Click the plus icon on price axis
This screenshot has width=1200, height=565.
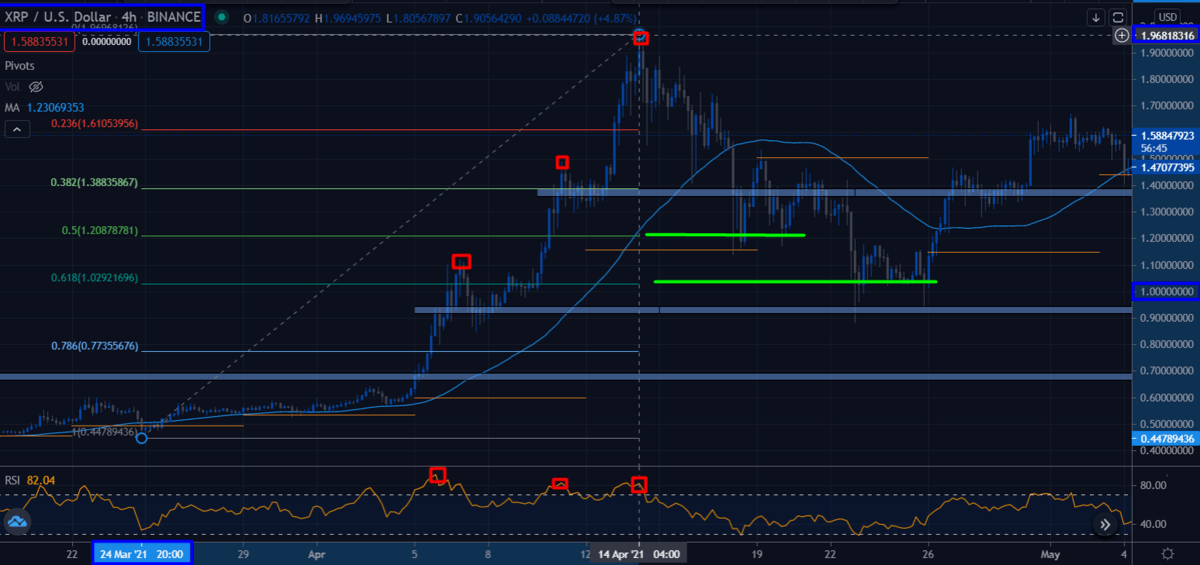pyautogui.click(x=1122, y=35)
